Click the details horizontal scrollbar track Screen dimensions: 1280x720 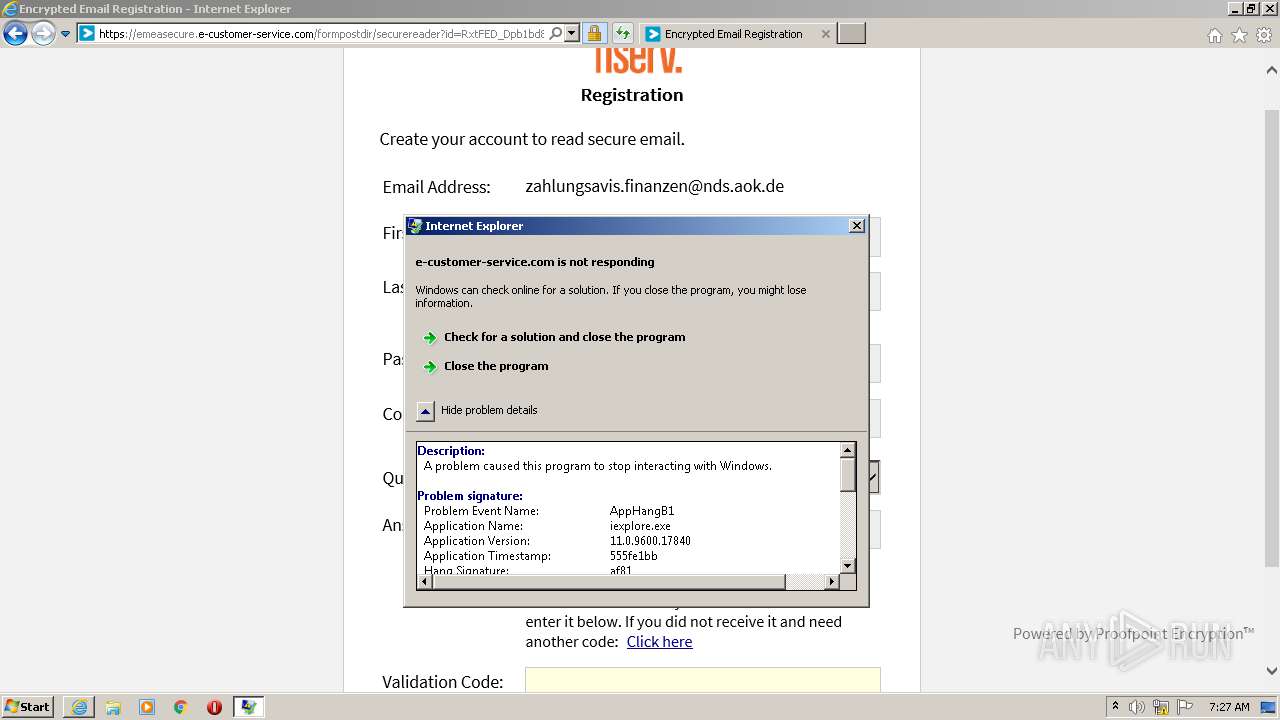coord(805,582)
